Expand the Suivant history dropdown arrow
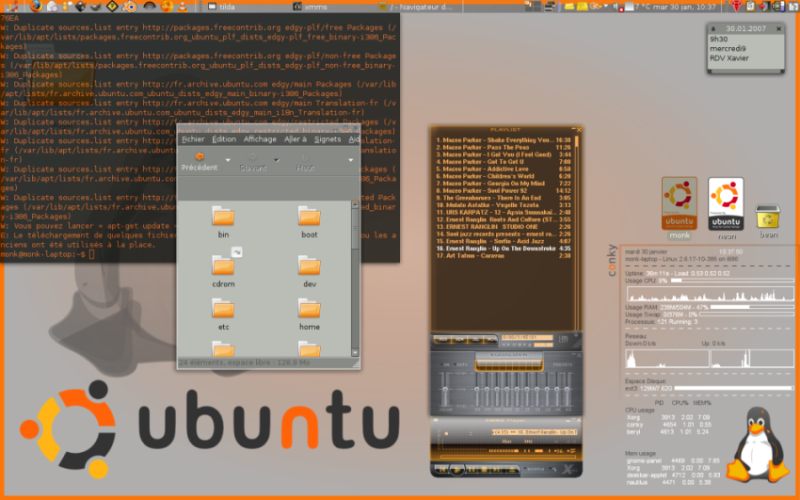The height and width of the screenshot is (500, 800). tap(277, 160)
